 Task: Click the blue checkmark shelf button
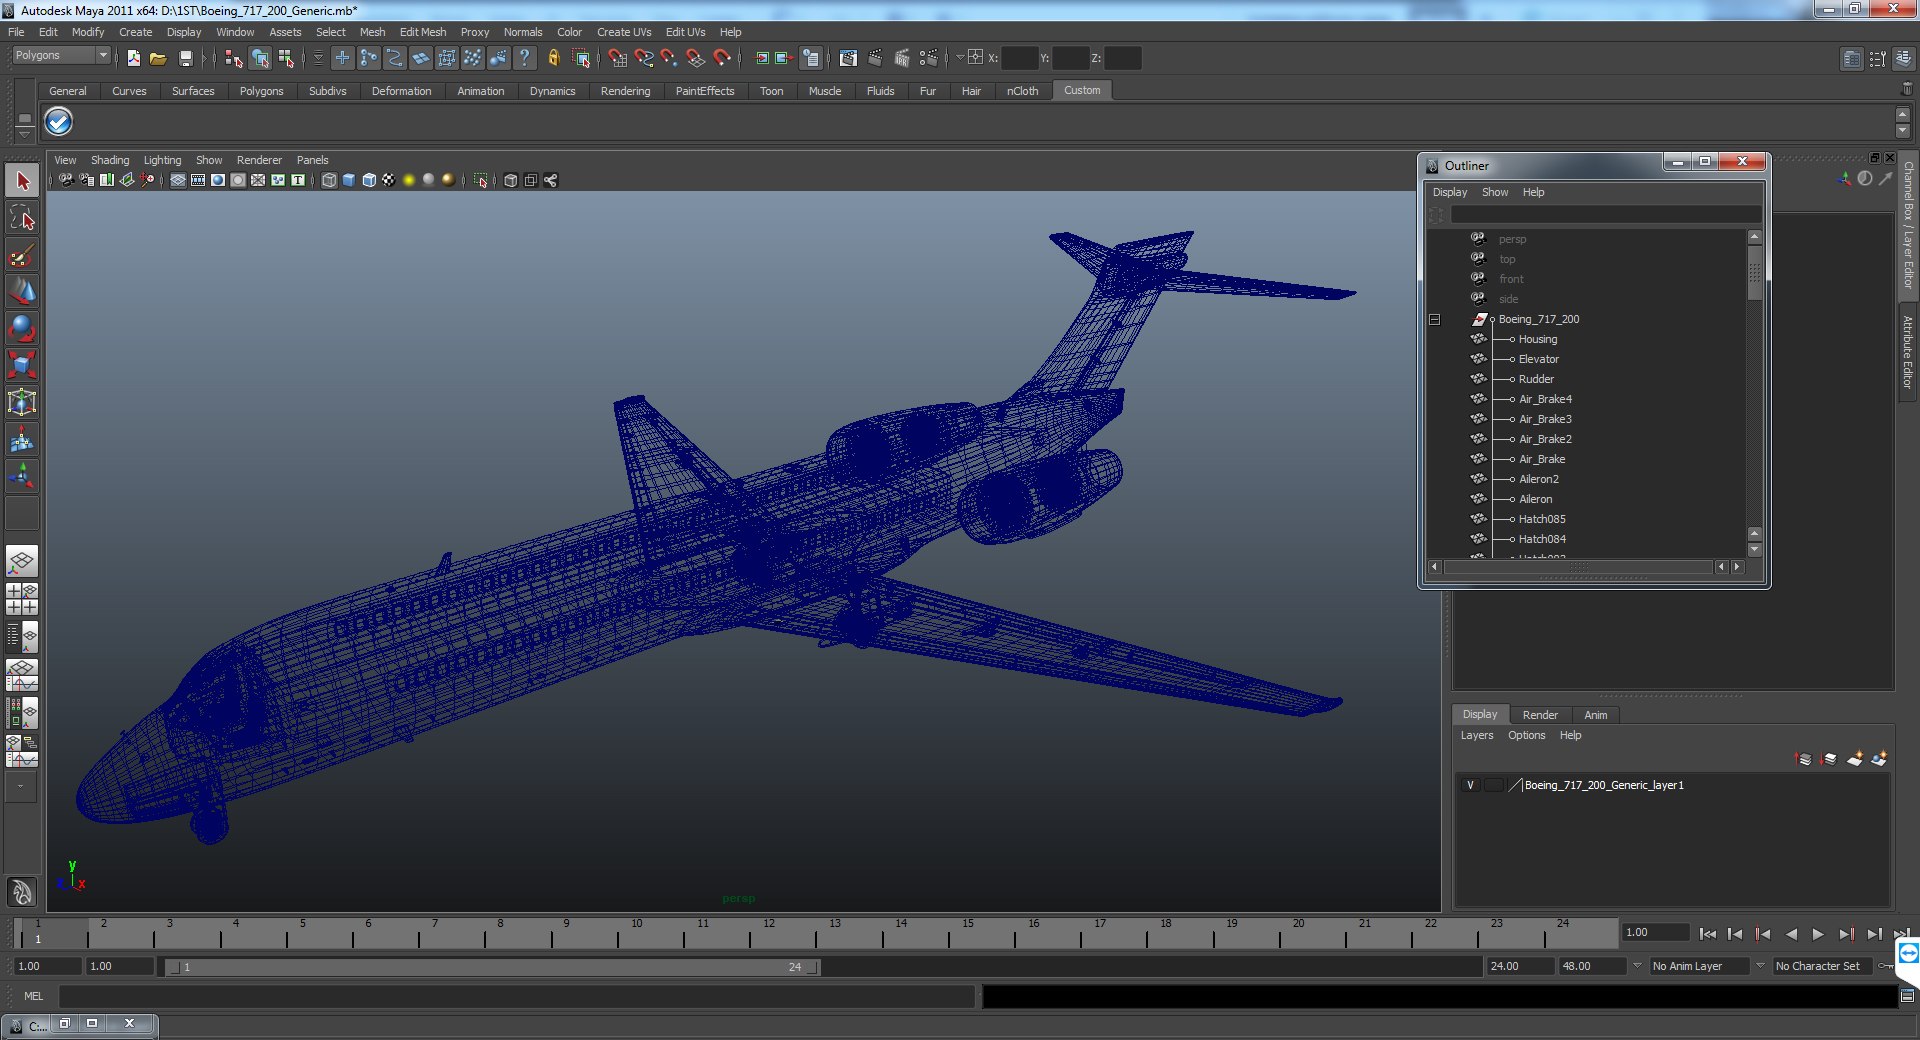pos(59,122)
